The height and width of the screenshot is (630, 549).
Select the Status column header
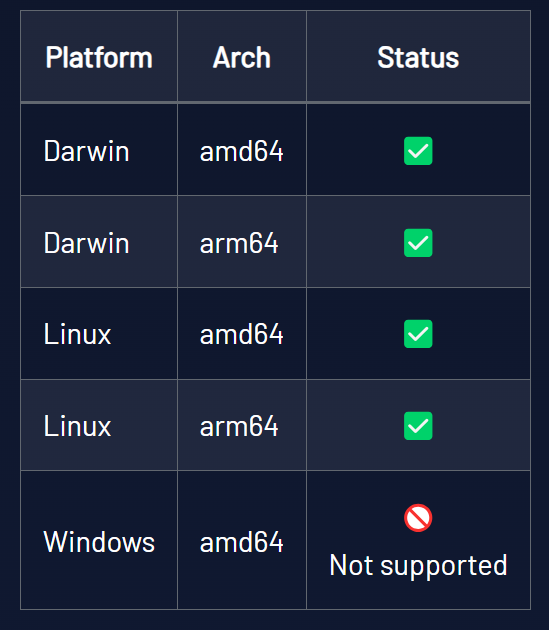pos(418,57)
